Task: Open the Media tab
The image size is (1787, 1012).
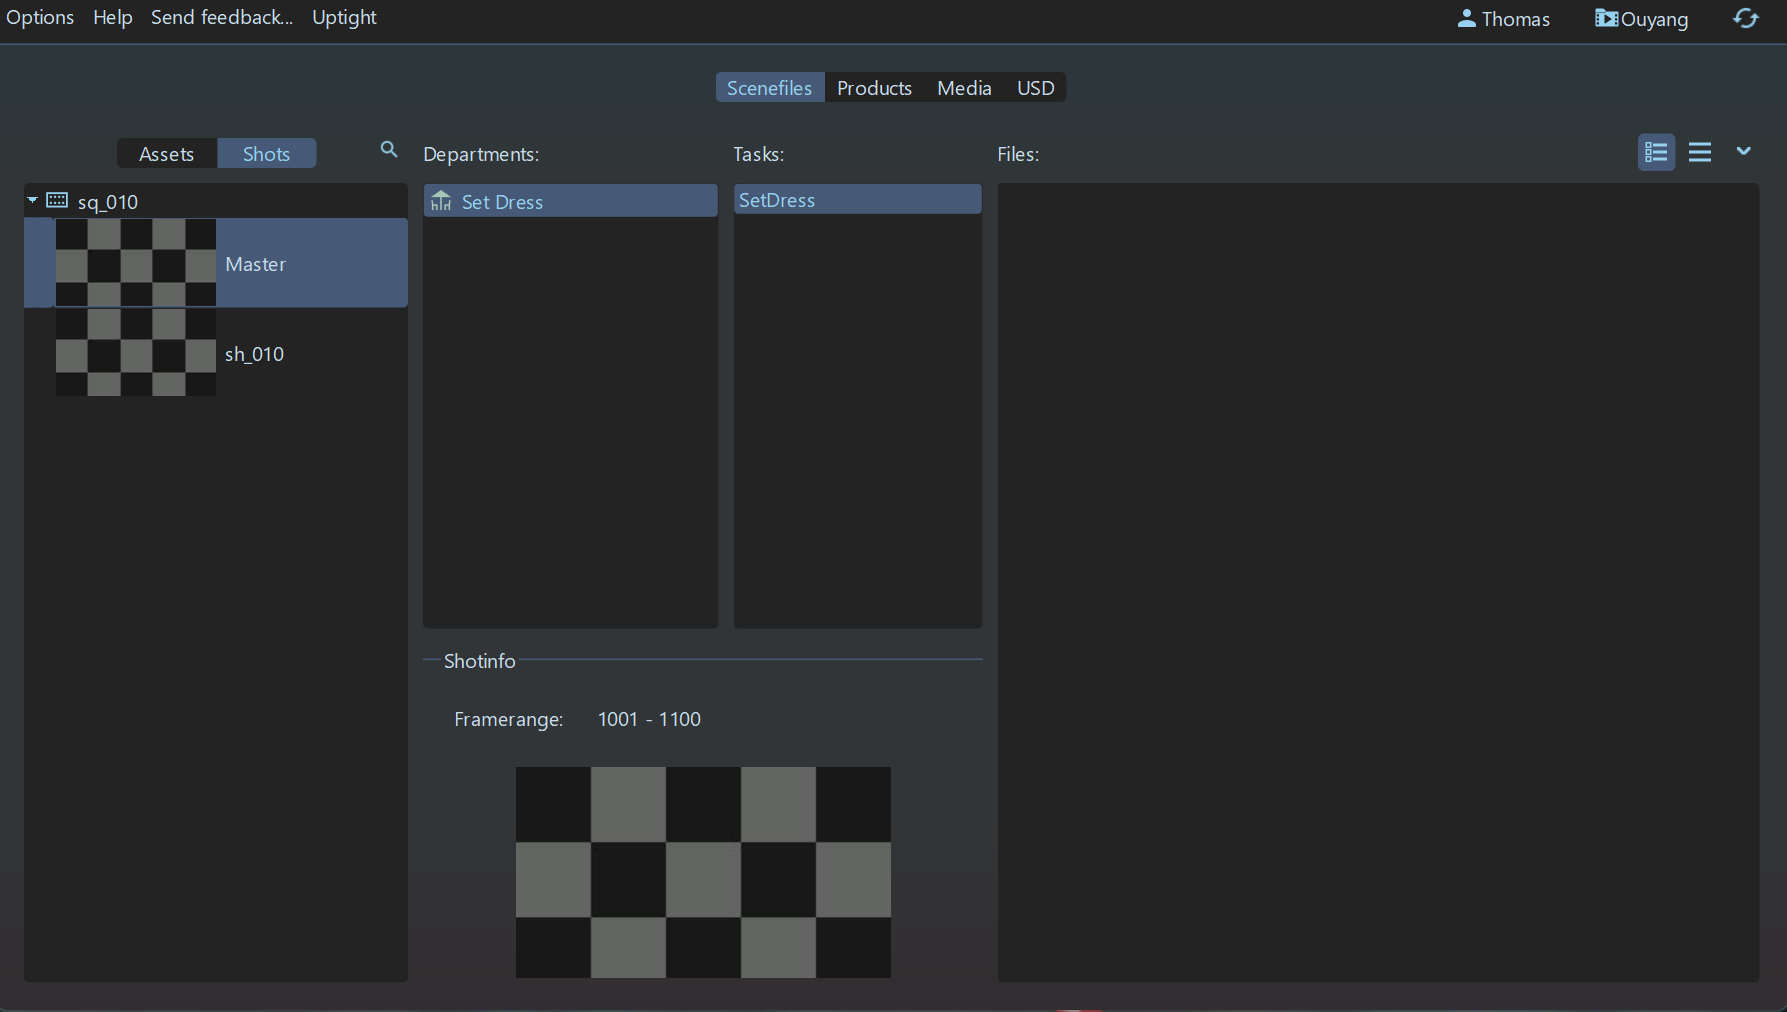Action: point(963,88)
